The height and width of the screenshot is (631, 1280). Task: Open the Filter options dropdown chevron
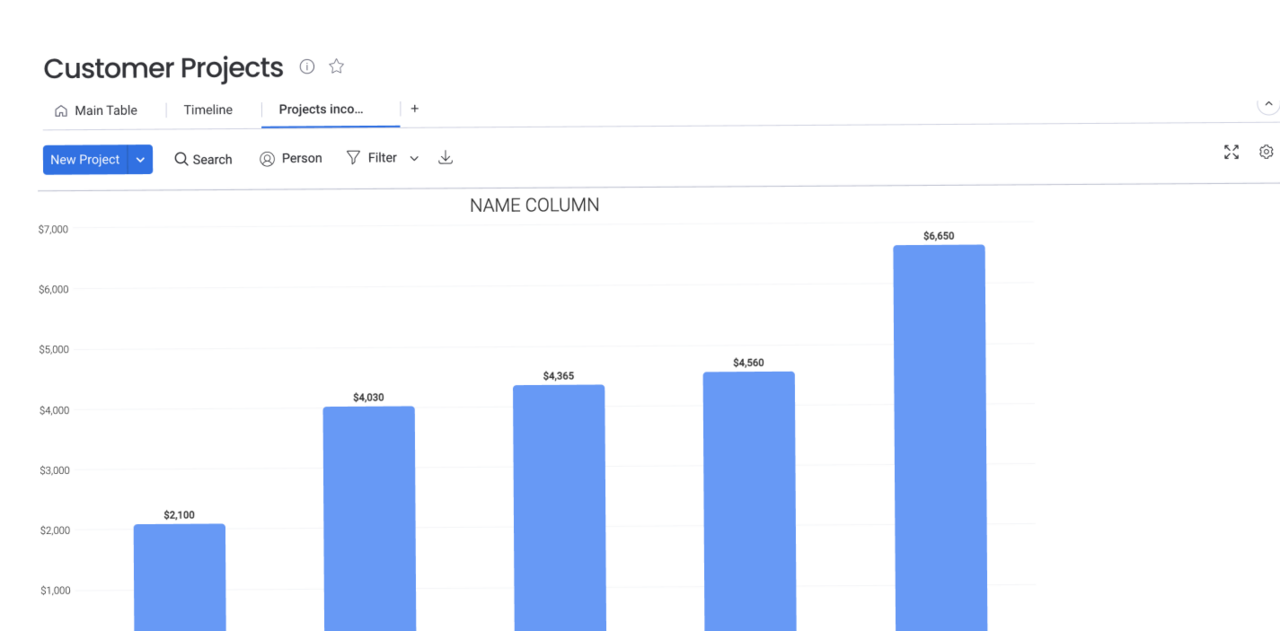pyautogui.click(x=414, y=159)
